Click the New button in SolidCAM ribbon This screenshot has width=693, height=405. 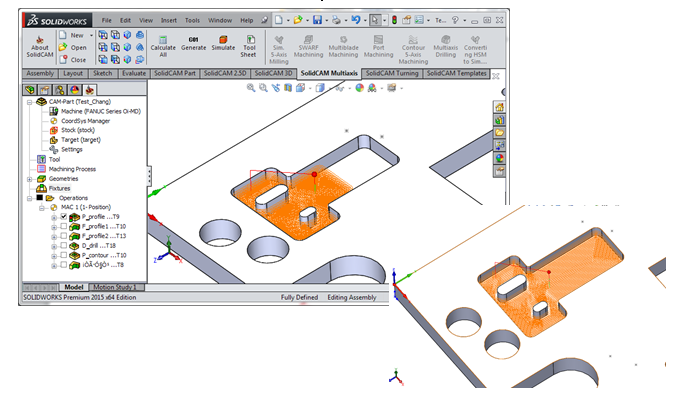[x=72, y=35]
